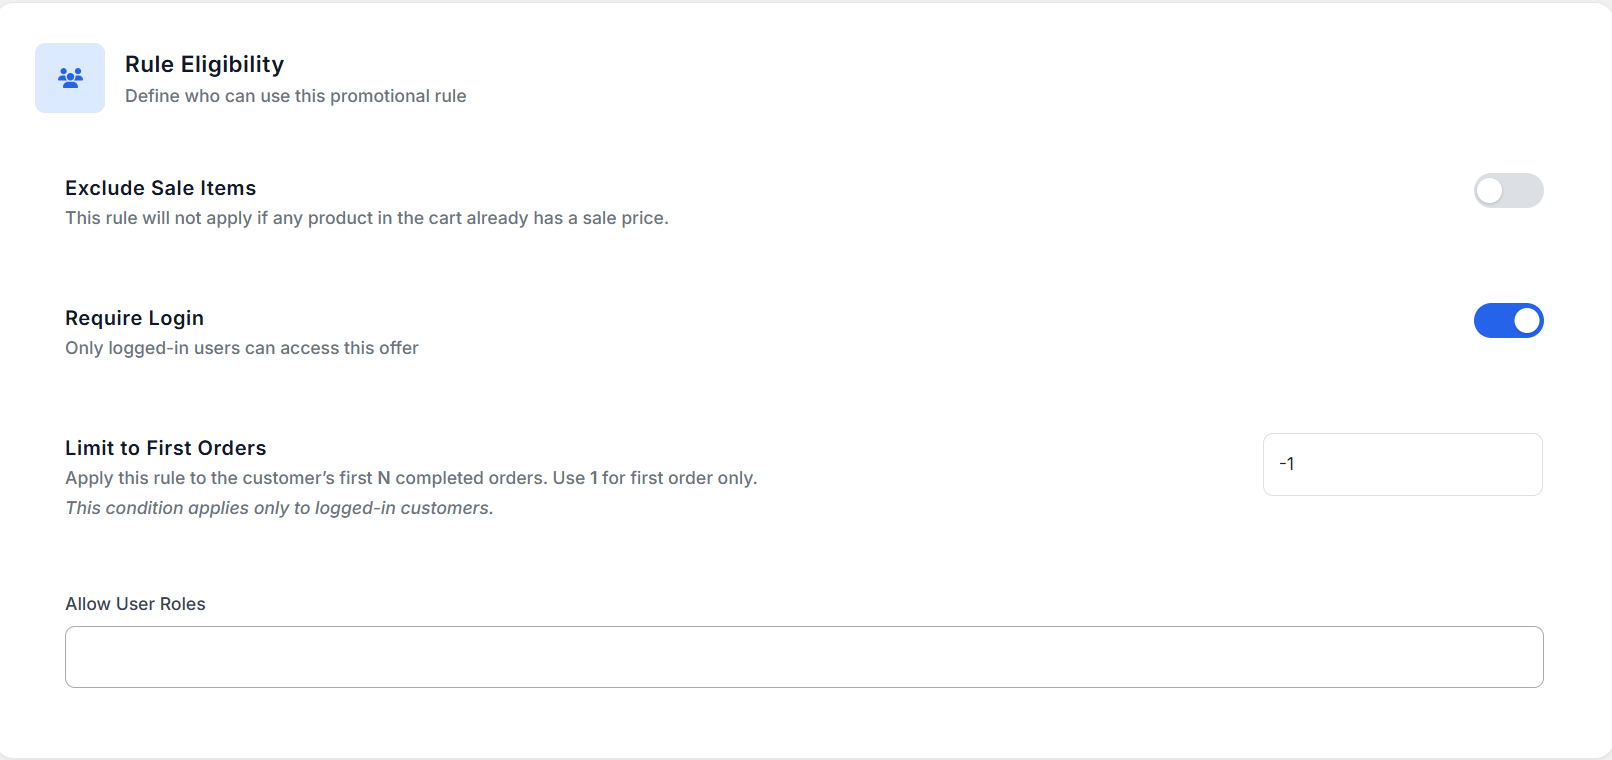
Task: Click the Limit to First Orders label
Action: click(x=165, y=448)
